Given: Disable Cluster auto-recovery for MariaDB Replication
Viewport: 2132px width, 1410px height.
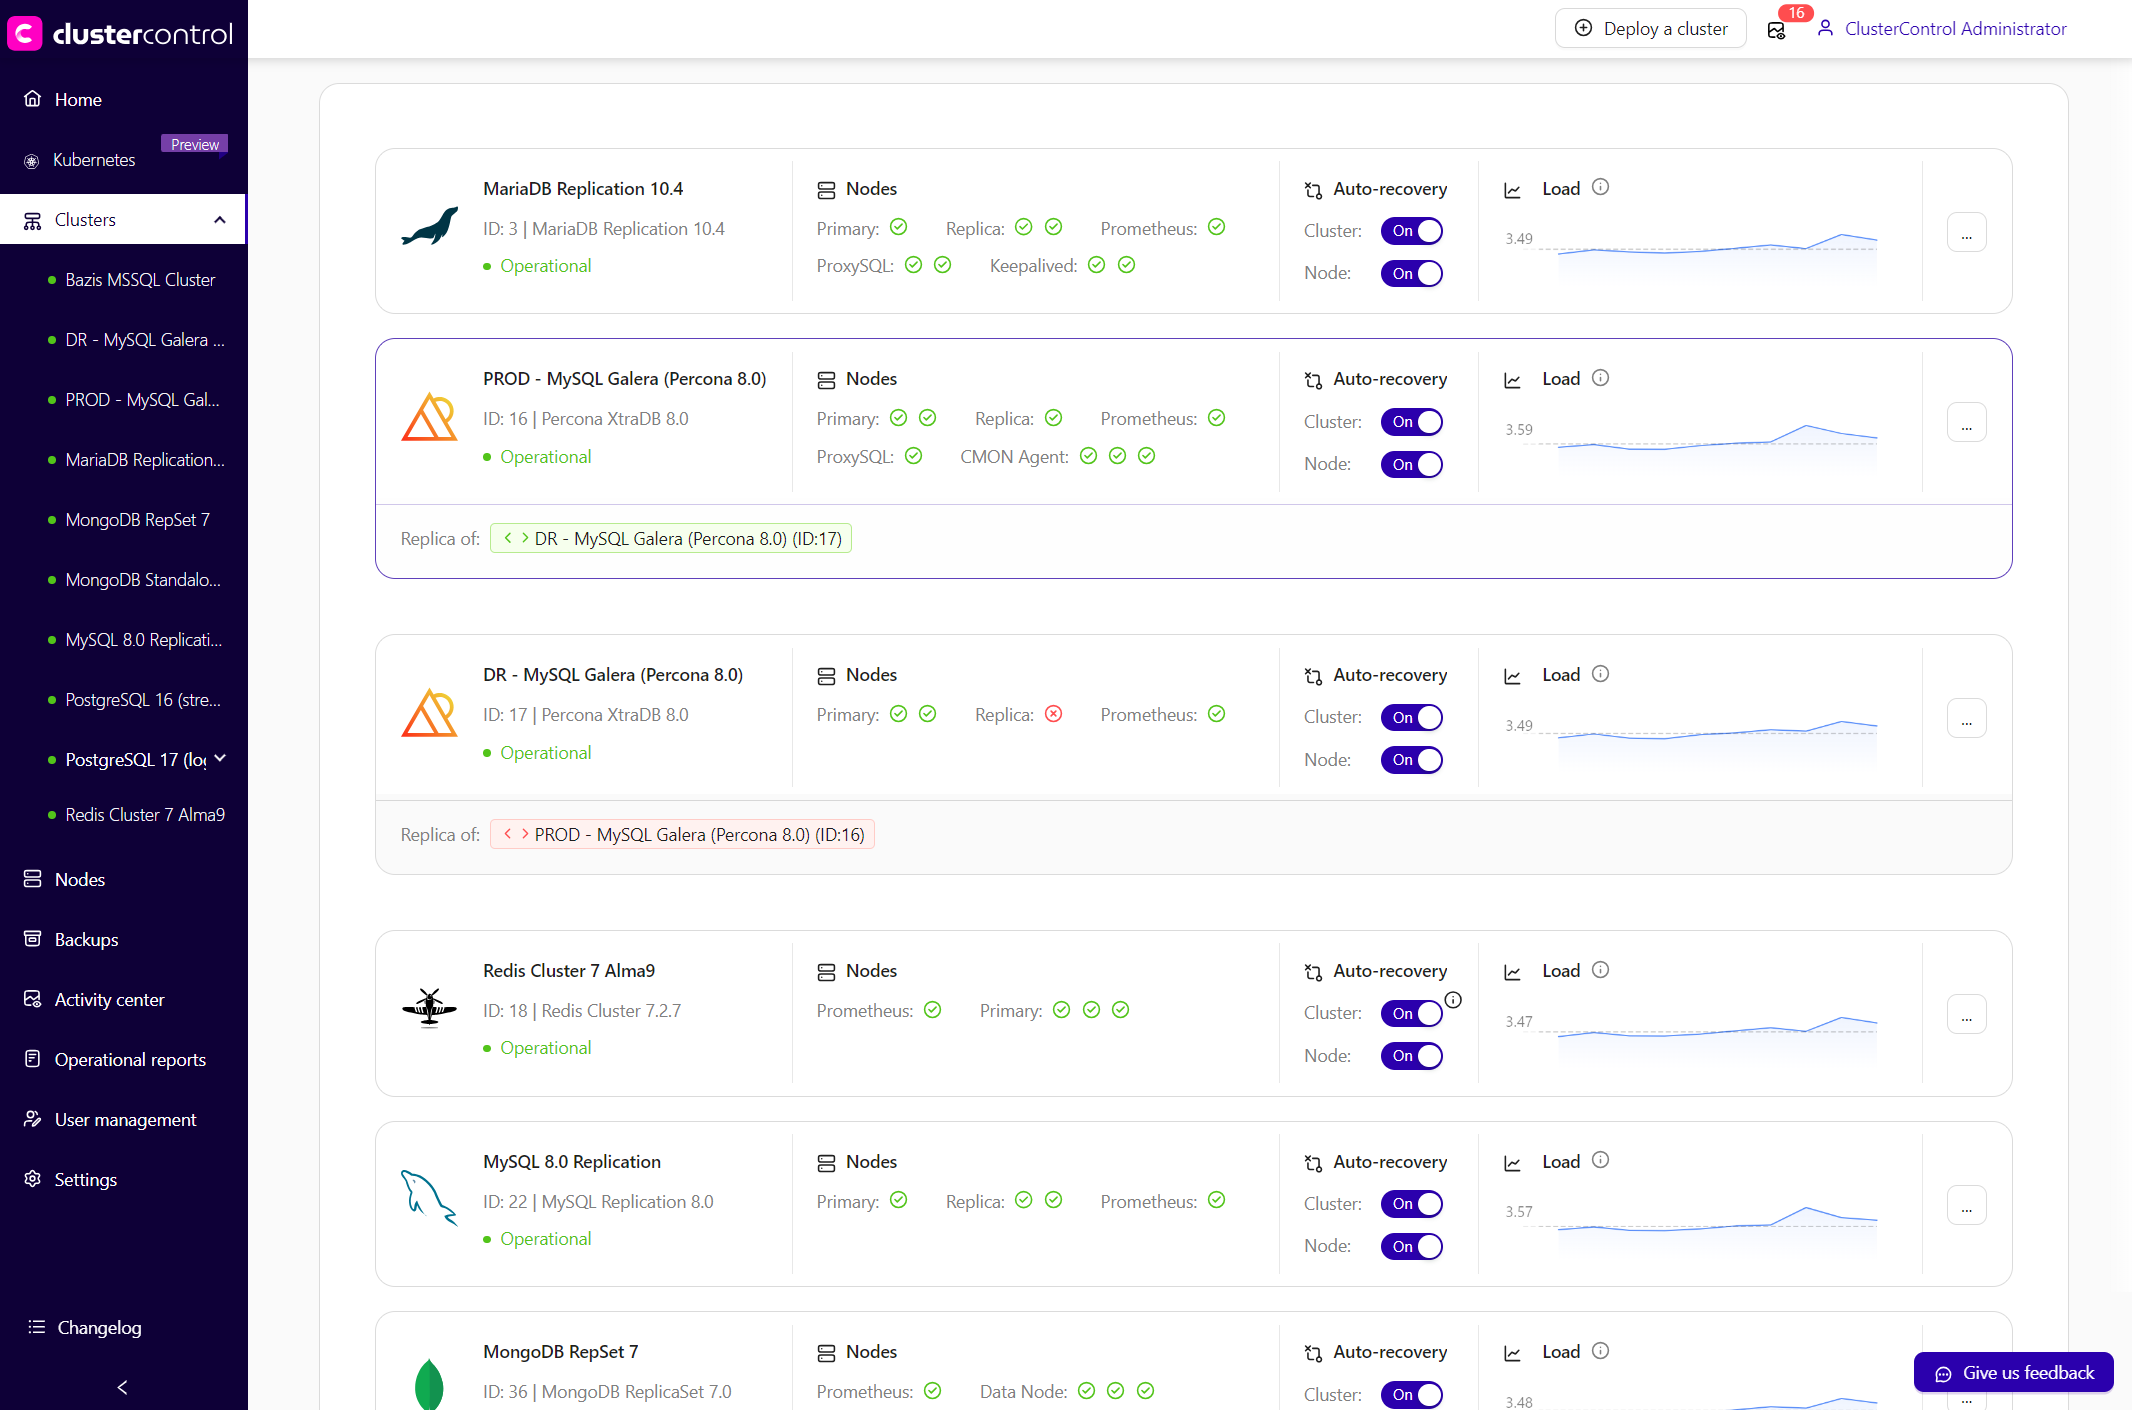Looking at the screenshot, I should click(1411, 231).
